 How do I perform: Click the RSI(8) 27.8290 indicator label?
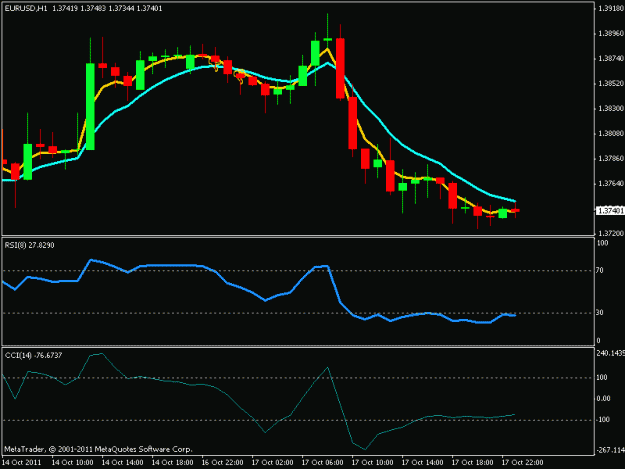point(29,245)
